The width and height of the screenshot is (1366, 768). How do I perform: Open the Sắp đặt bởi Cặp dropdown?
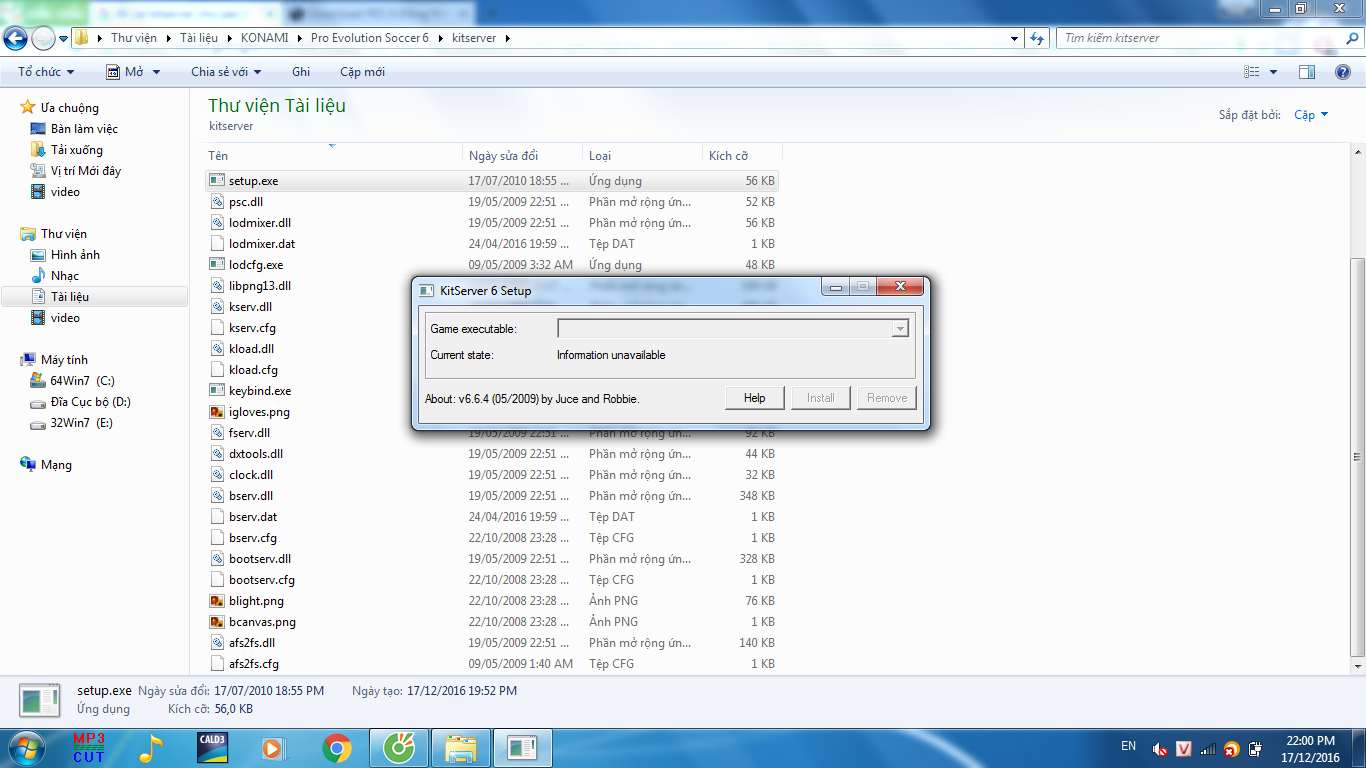pyautogui.click(x=1311, y=115)
